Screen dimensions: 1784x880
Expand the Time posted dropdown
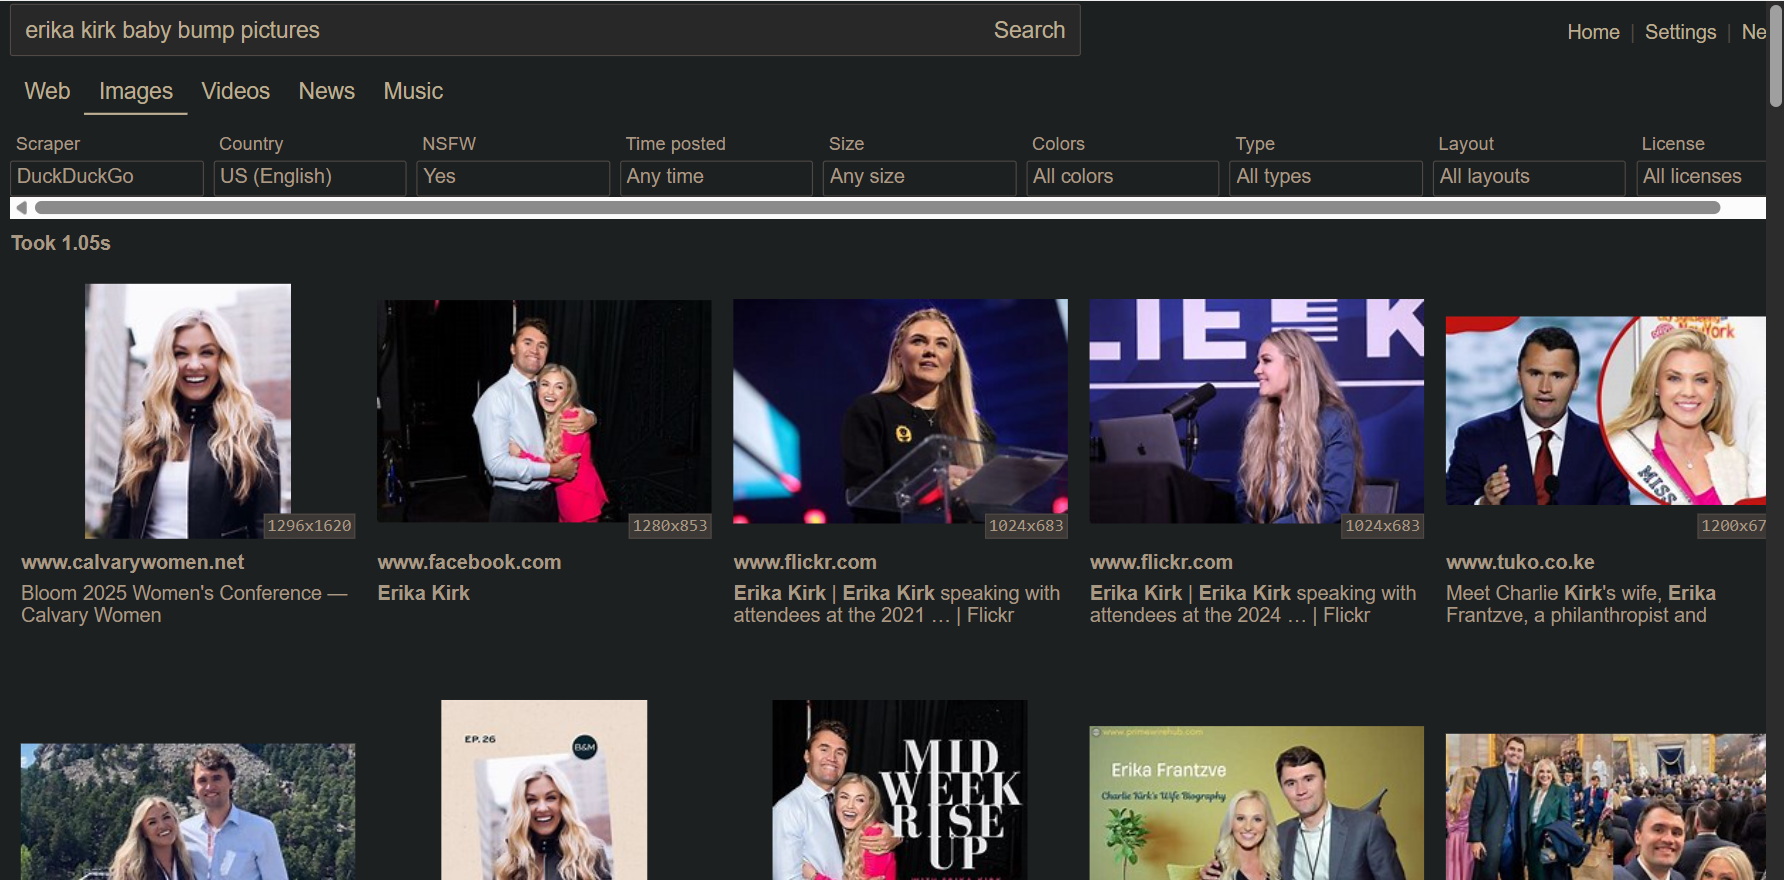pyautogui.click(x=716, y=177)
